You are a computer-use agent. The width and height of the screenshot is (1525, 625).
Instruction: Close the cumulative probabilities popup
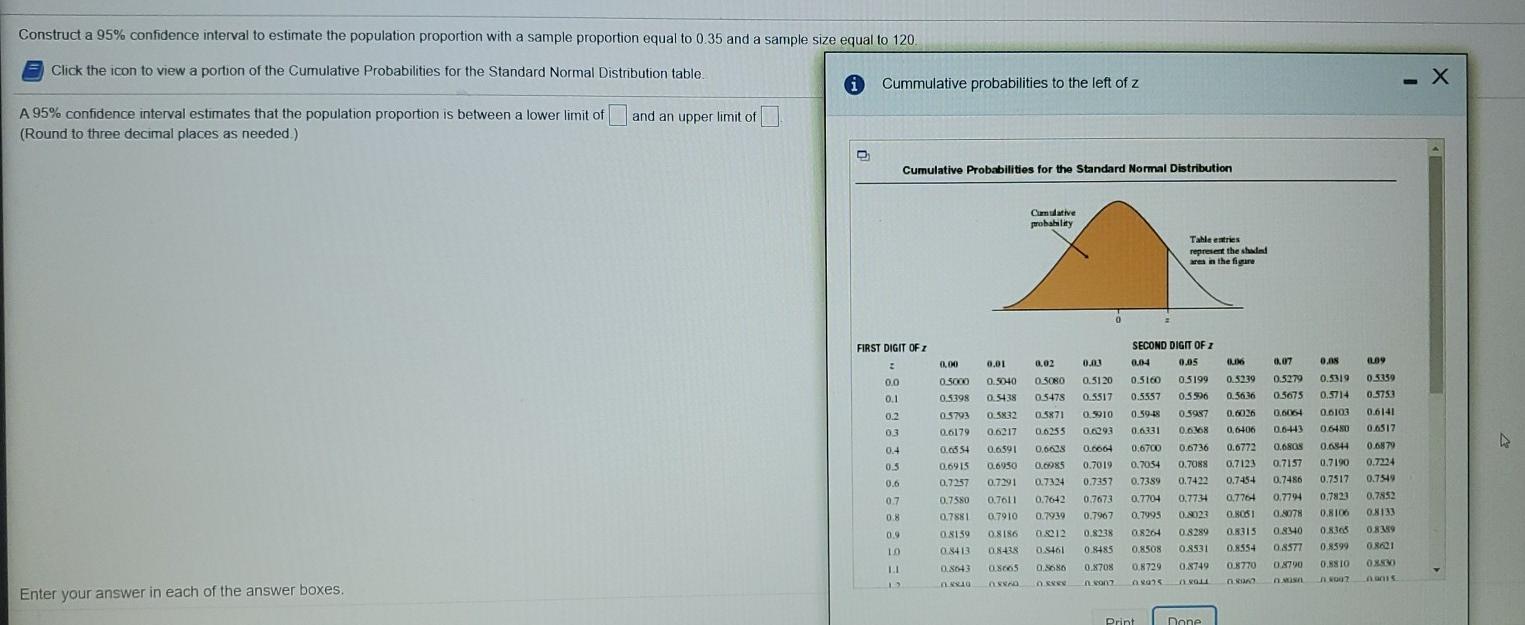[1440, 77]
